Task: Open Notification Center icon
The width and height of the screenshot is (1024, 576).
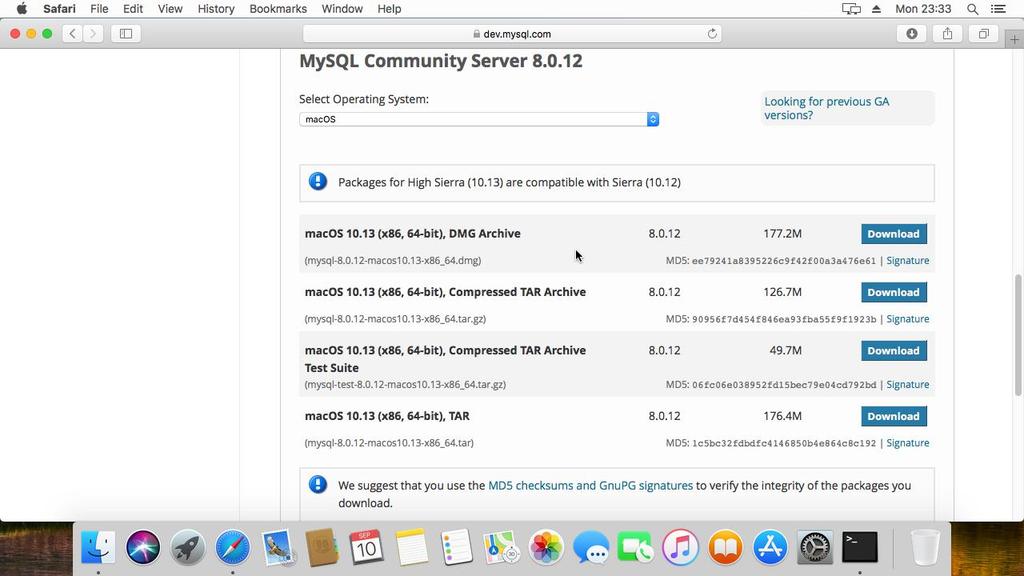Action: click(998, 8)
